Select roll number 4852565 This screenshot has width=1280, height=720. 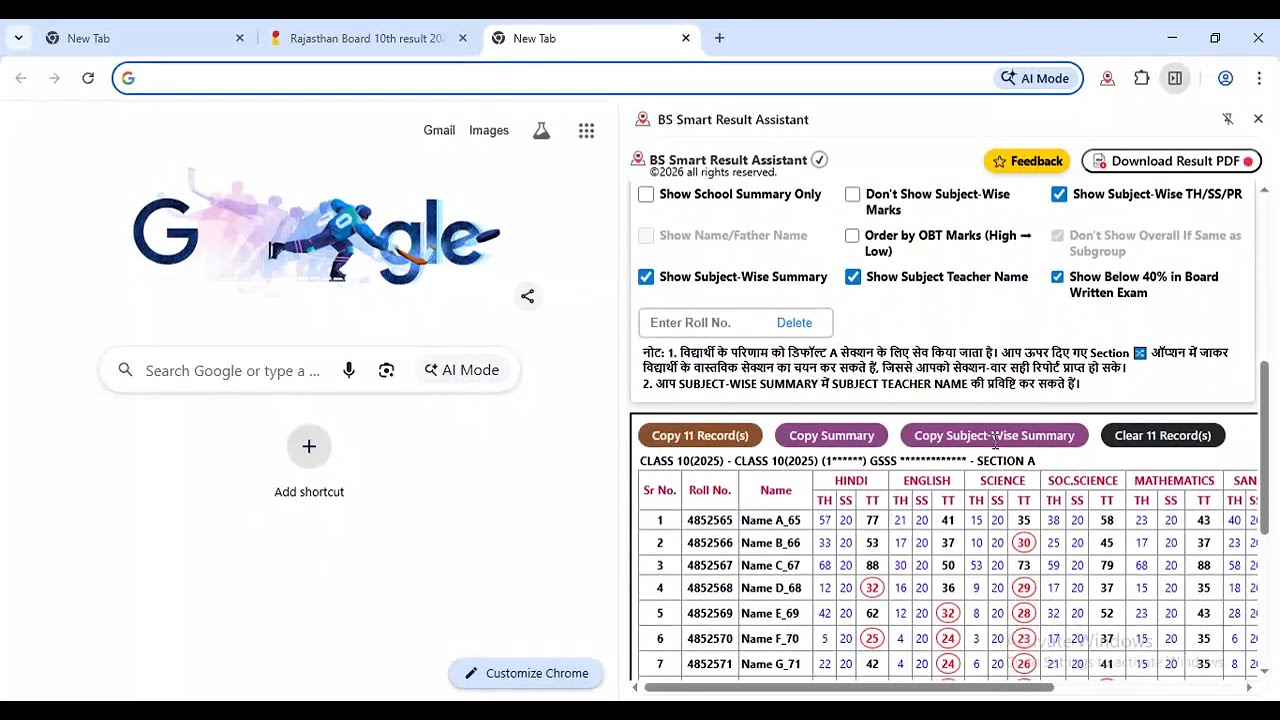(x=709, y=520)
